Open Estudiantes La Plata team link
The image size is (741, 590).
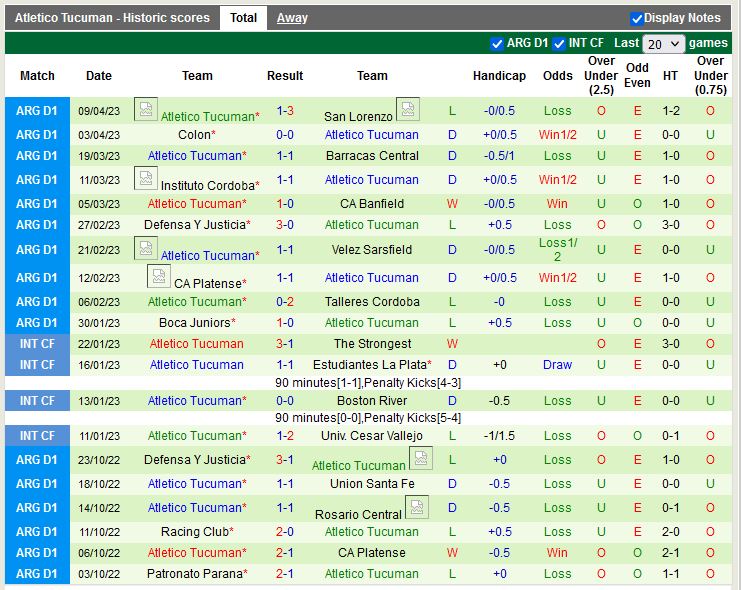pos(372,365)
